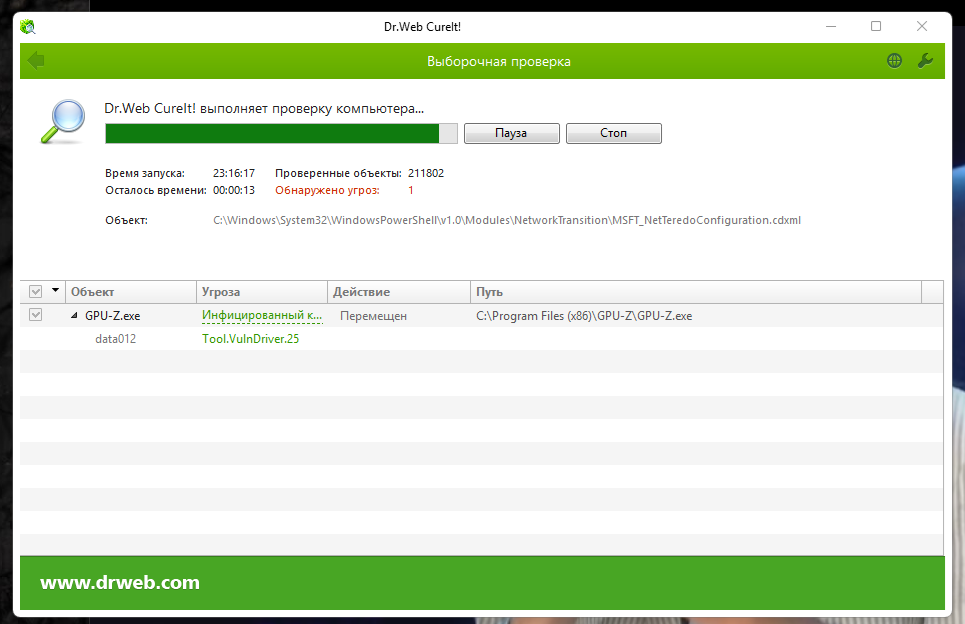965x624 pixels.
Task: Click the start time value 23:16:17
Action: (x=234, y=173)
